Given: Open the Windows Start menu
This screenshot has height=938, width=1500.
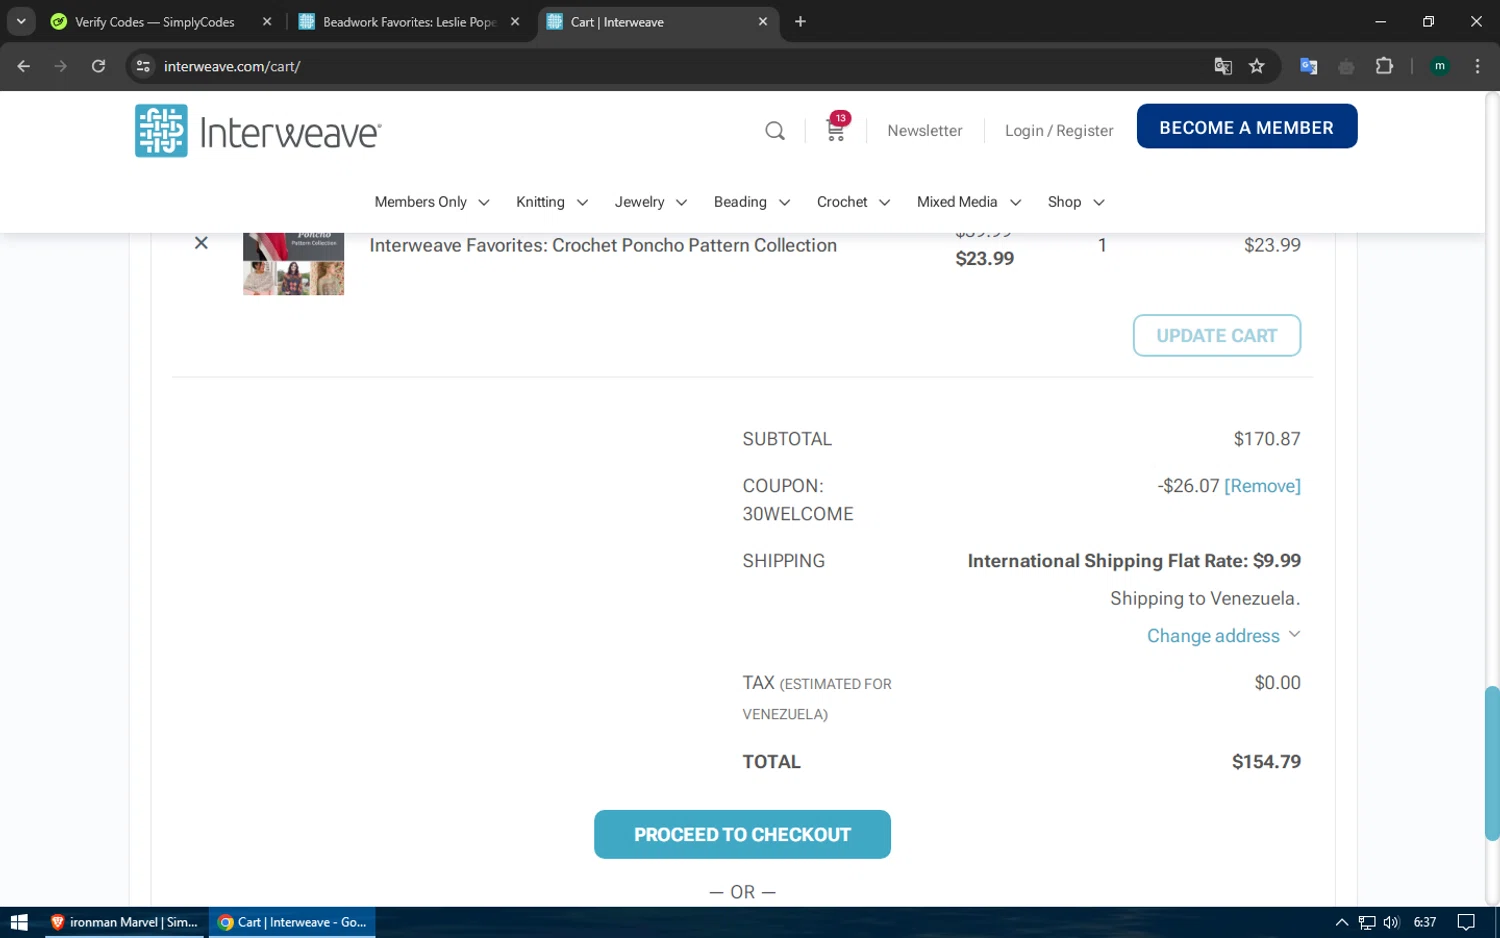Looking at the screenshot, I should [19, 922].
